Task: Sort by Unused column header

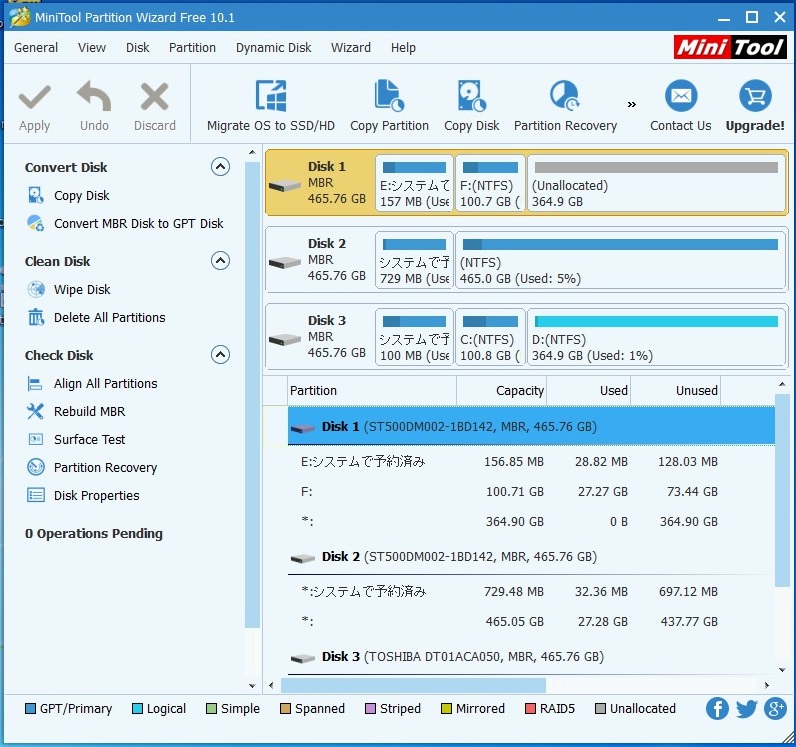Action: (x=675, y=391)
